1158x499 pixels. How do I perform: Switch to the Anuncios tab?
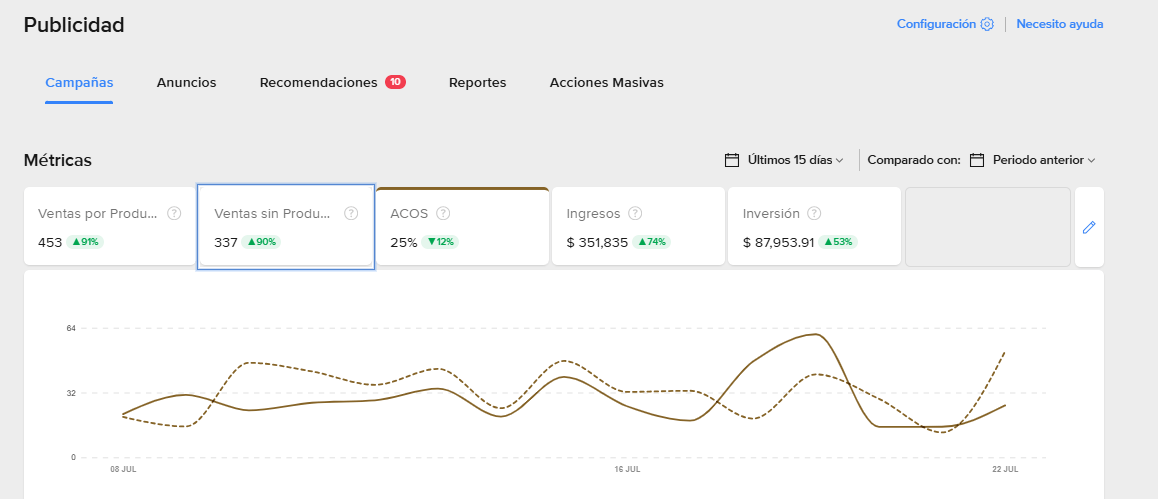coord(186,83)
